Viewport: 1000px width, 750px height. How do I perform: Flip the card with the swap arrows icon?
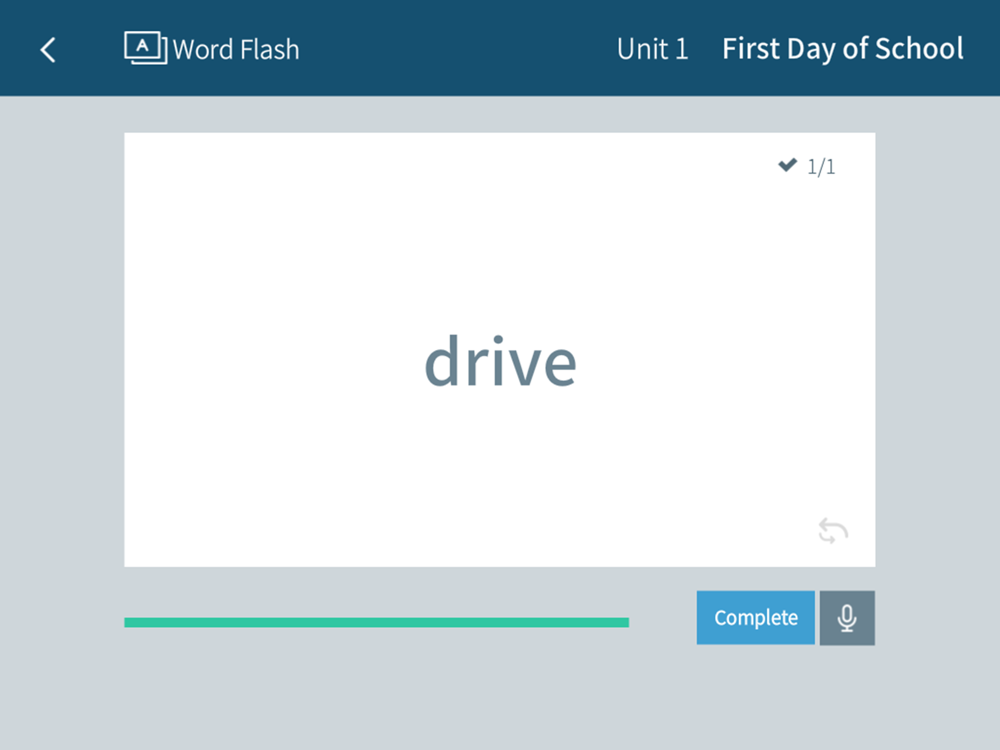833,531
